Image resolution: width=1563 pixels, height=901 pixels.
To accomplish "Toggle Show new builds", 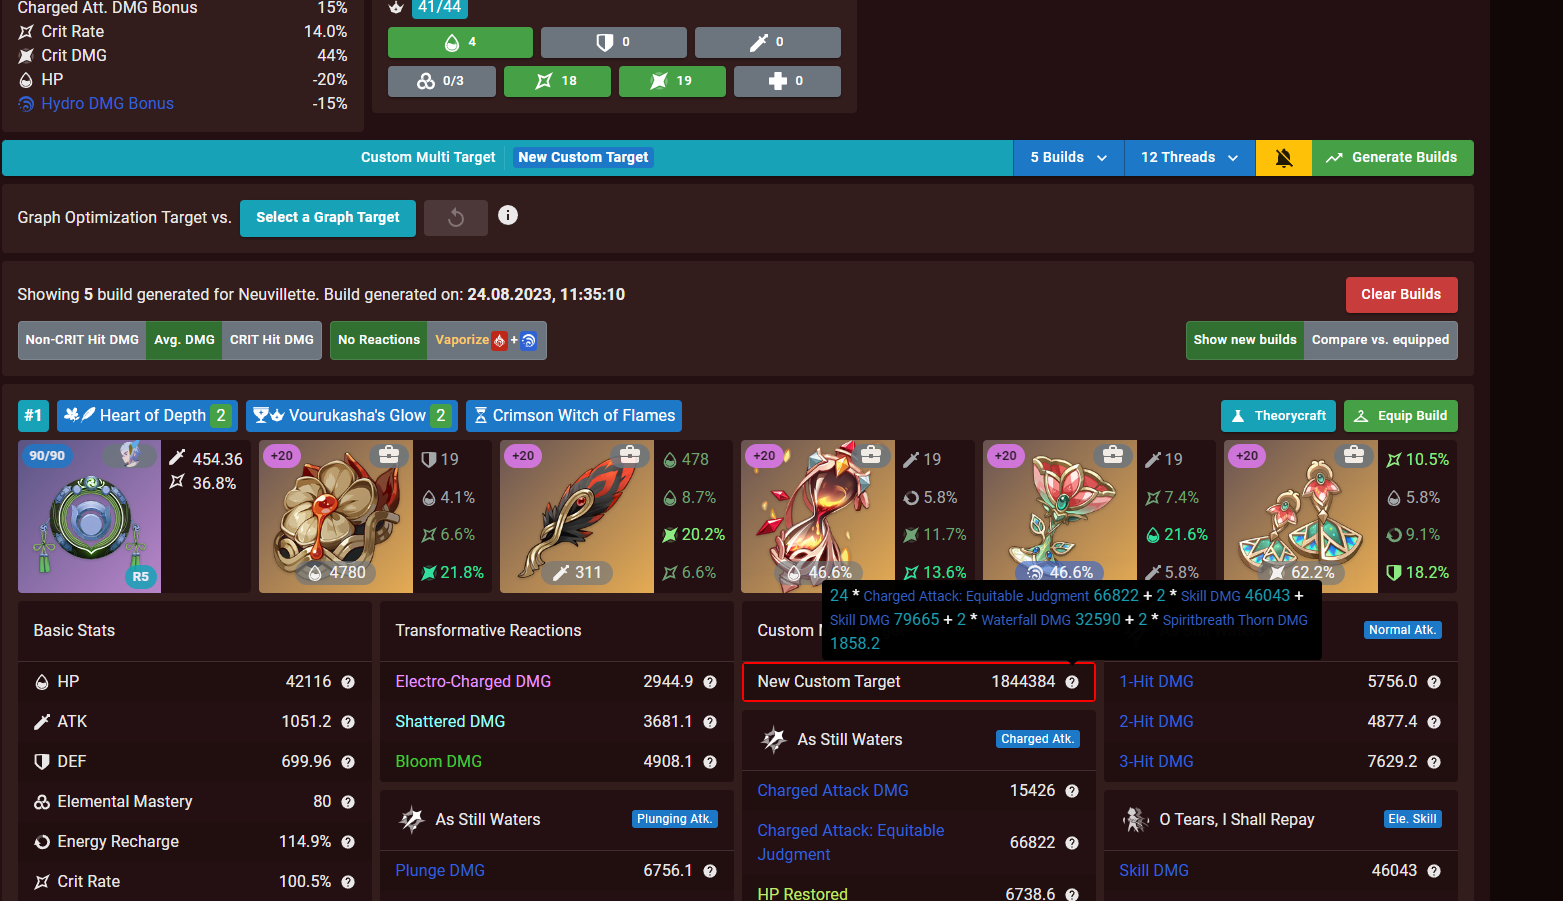I will [x=1245, y=340].
